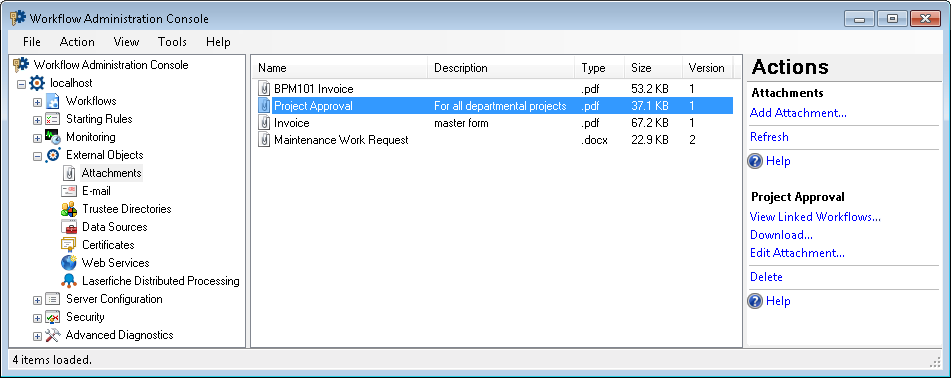The width and height of the screenshot is (951, 378).
Task: Expand the Starting Rules node
Action: click(x=37, y=120)
